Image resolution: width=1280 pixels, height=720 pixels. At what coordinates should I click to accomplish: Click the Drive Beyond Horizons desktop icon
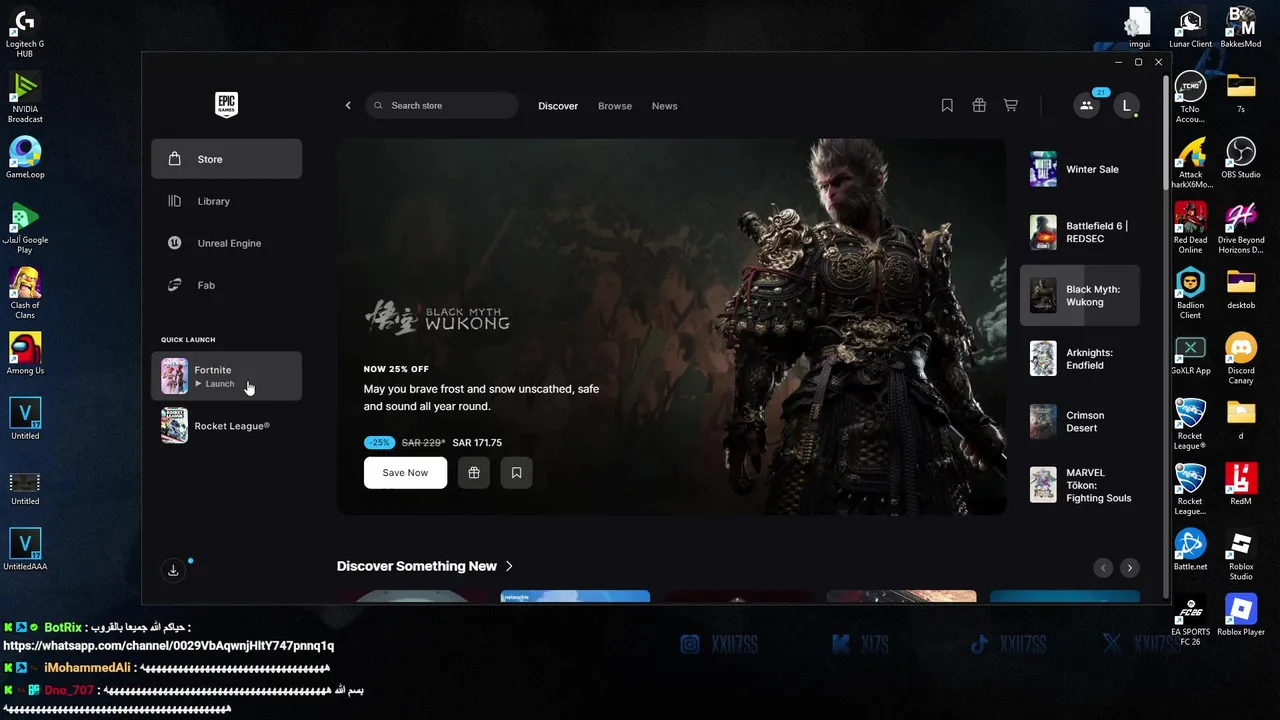coord(1241,228)
